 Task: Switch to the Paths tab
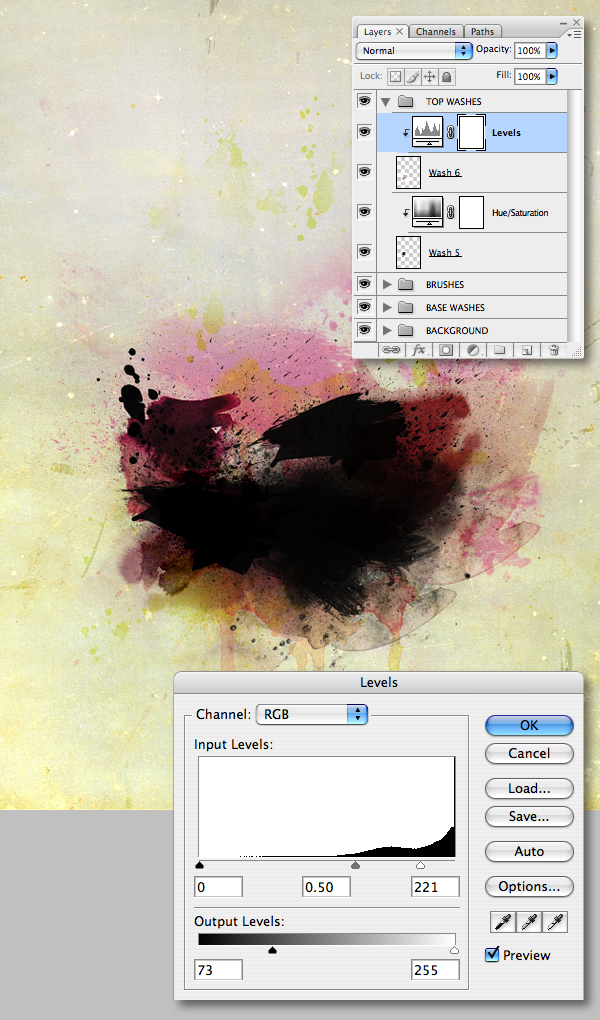click(482, 31)
